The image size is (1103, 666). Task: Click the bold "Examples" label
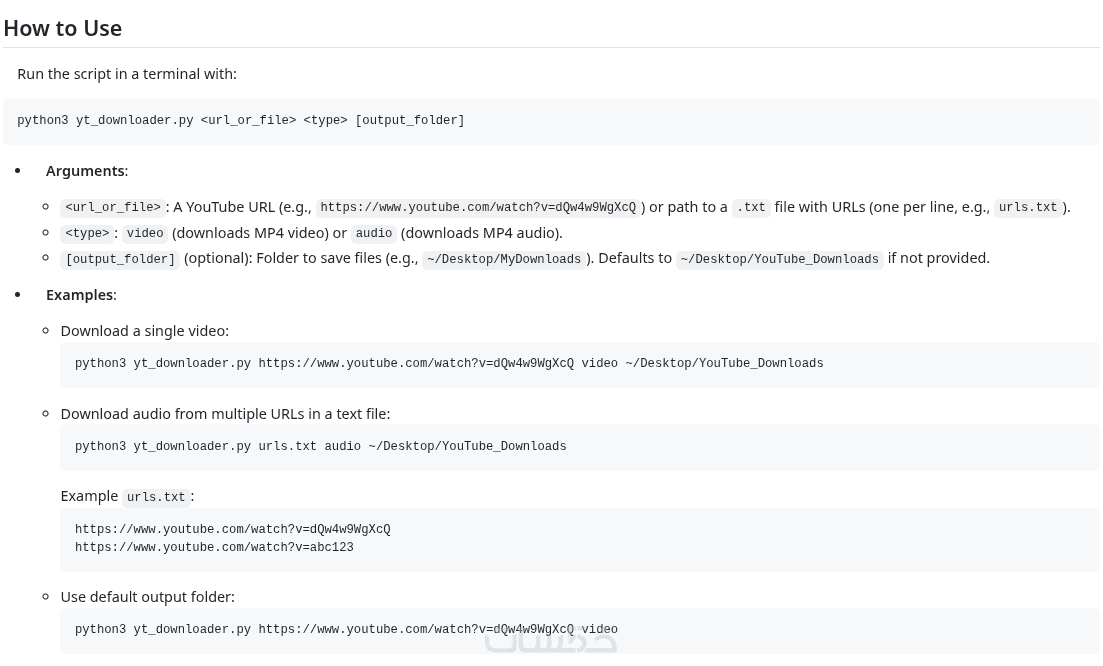pyautogui.click(x=79, y=295)
